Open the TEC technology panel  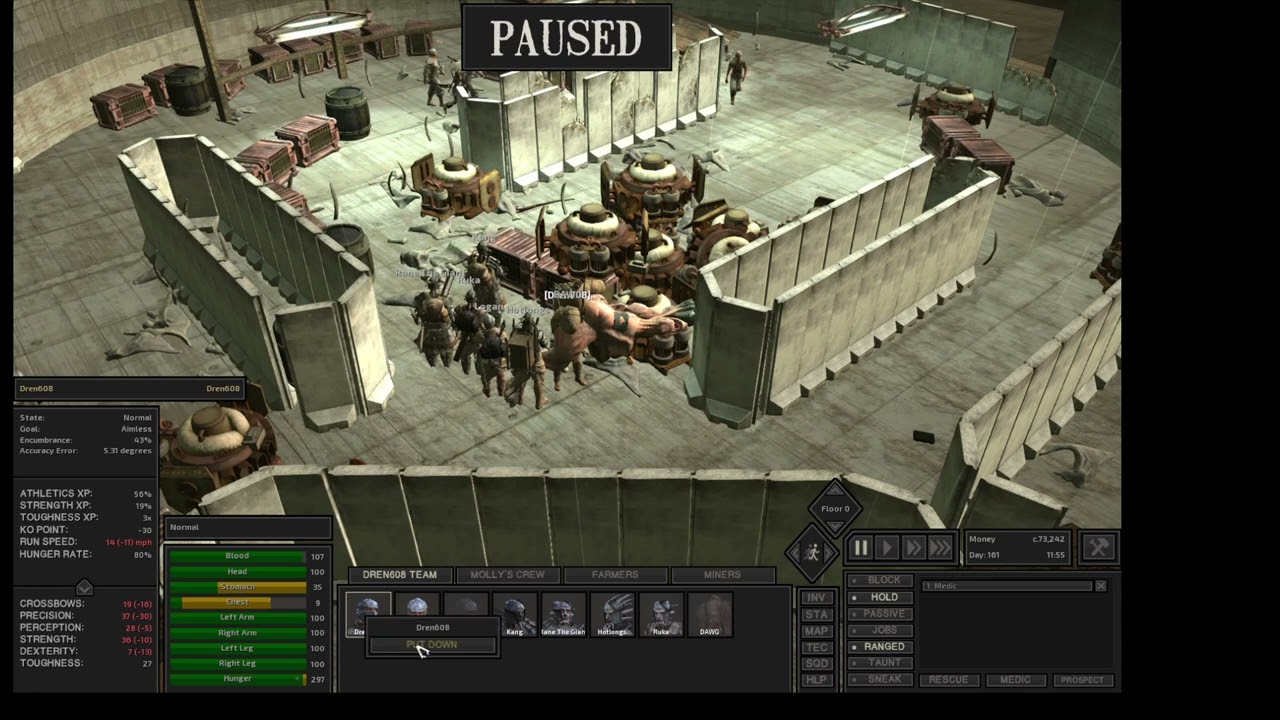[x=817, y=647]
